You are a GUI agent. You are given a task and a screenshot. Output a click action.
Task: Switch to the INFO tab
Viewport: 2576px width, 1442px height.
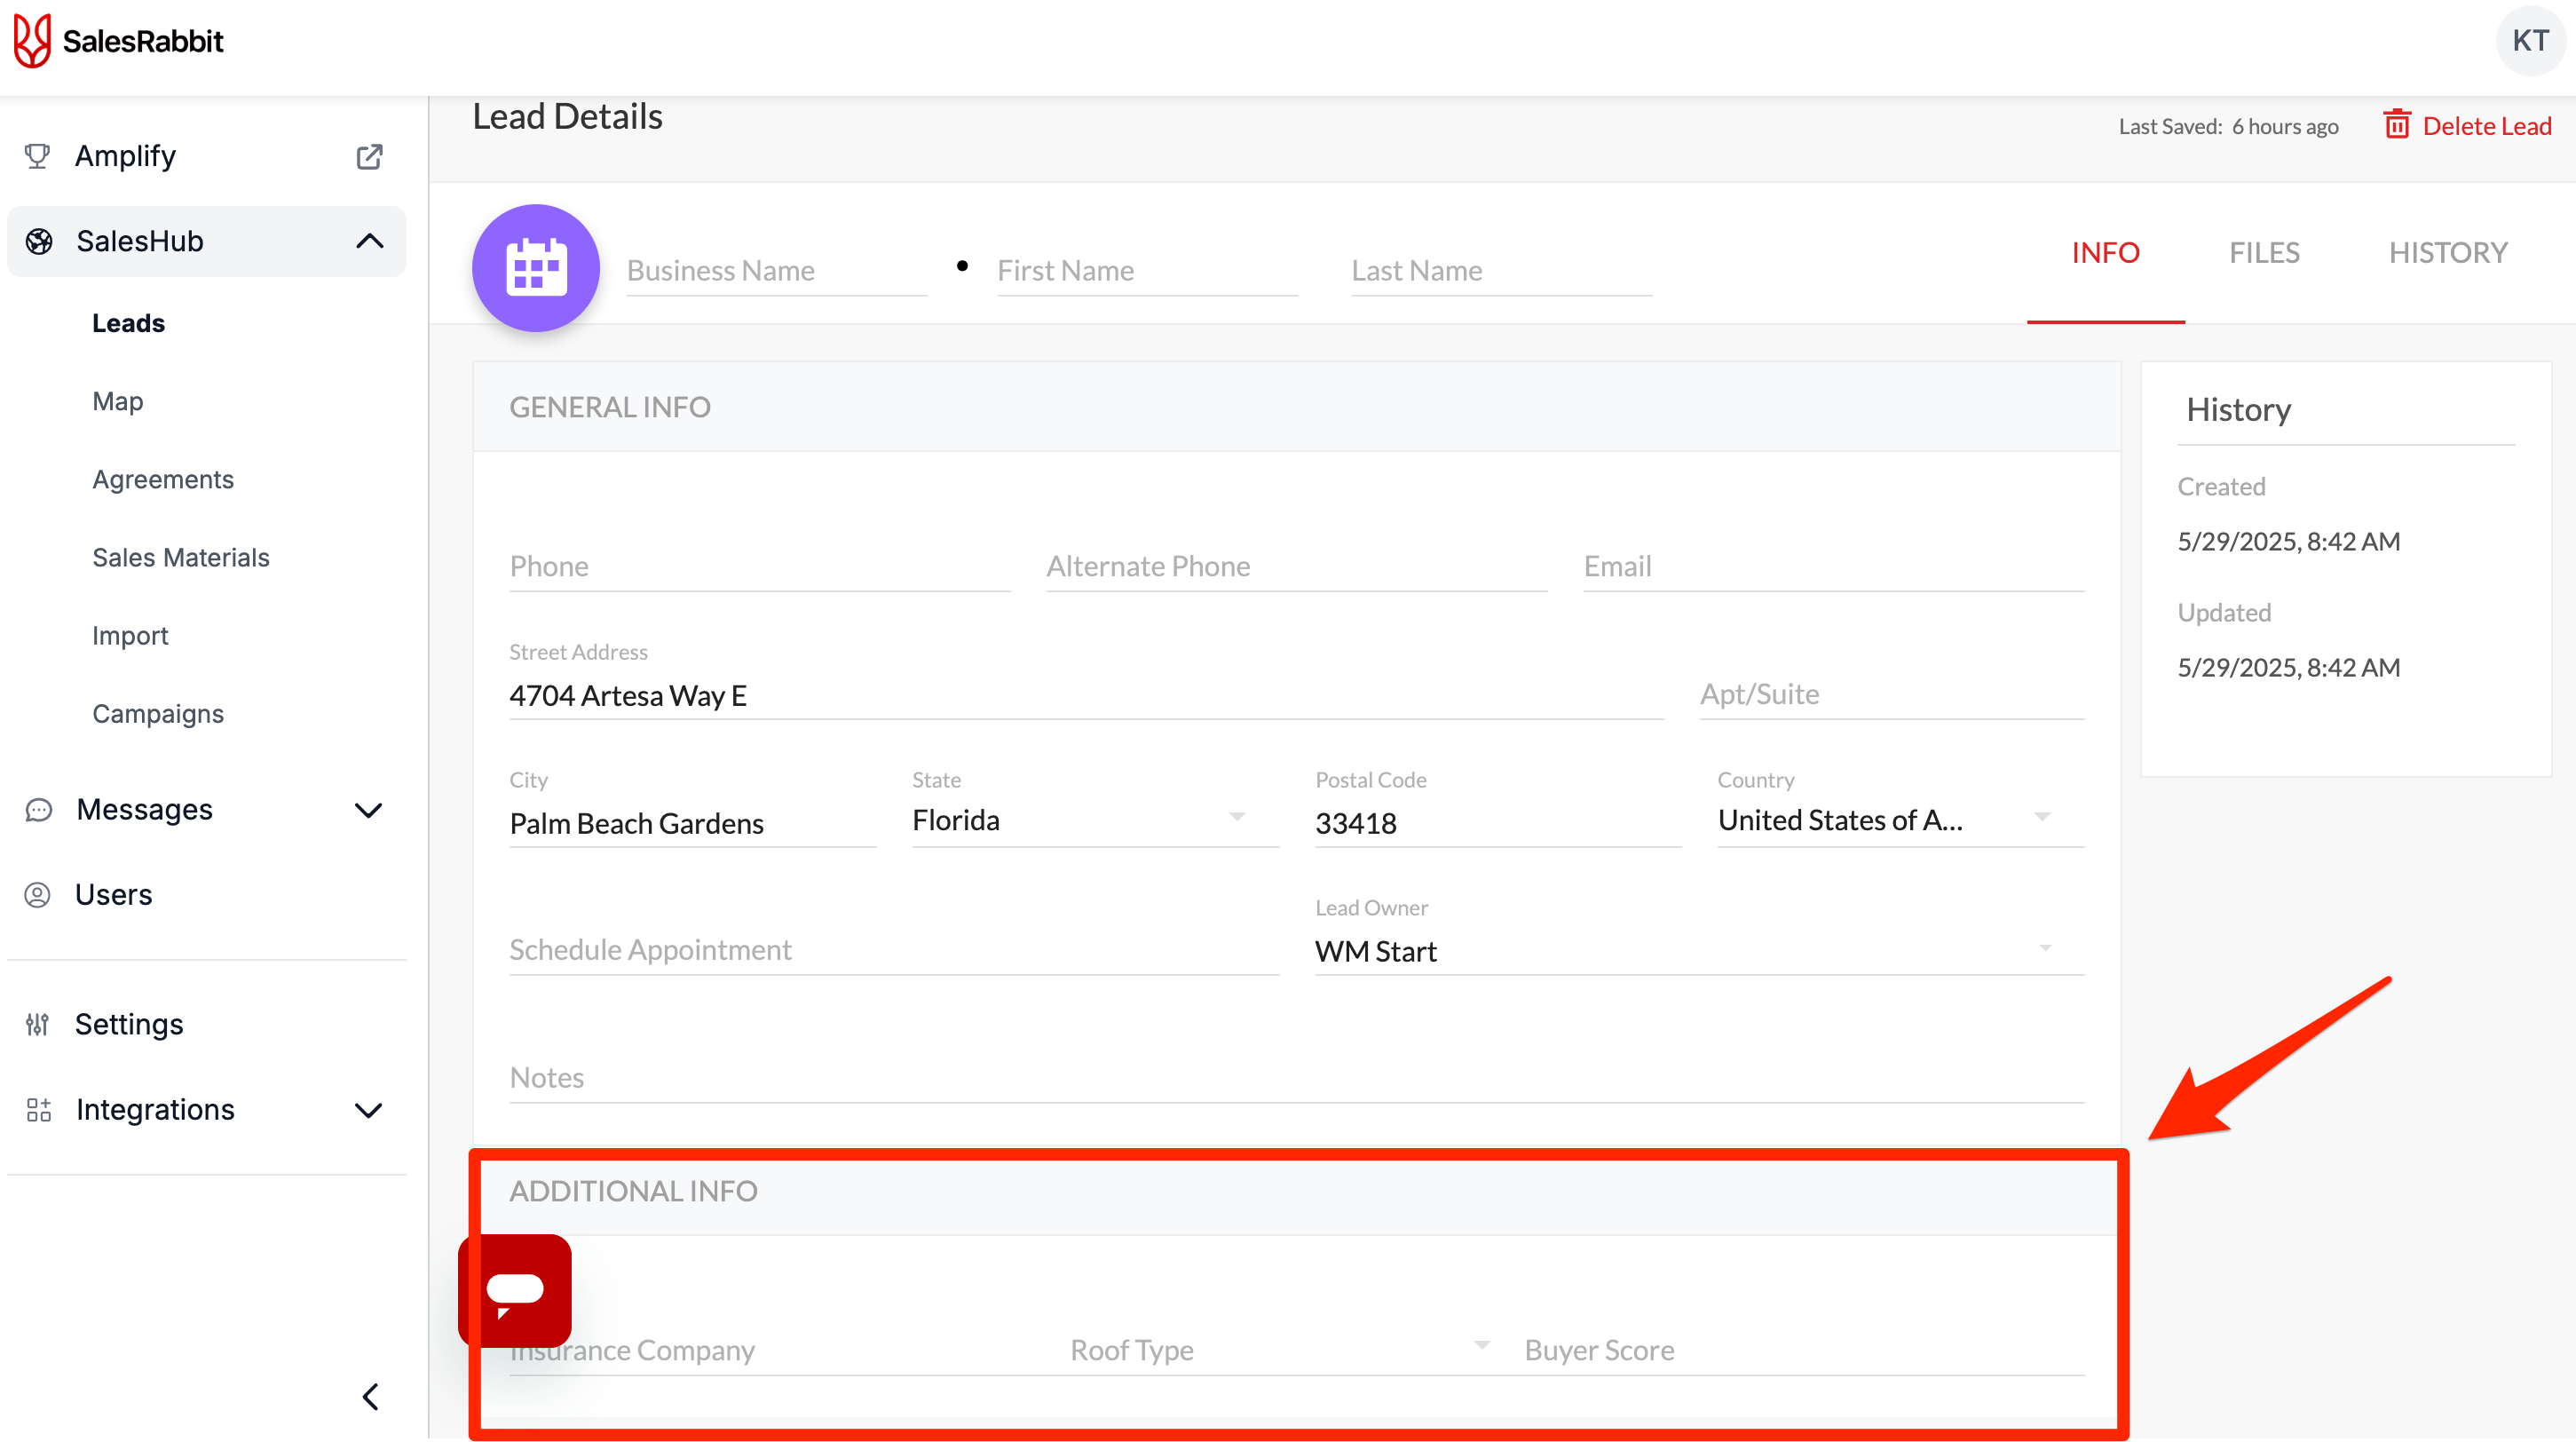[x=2105, y=252]
